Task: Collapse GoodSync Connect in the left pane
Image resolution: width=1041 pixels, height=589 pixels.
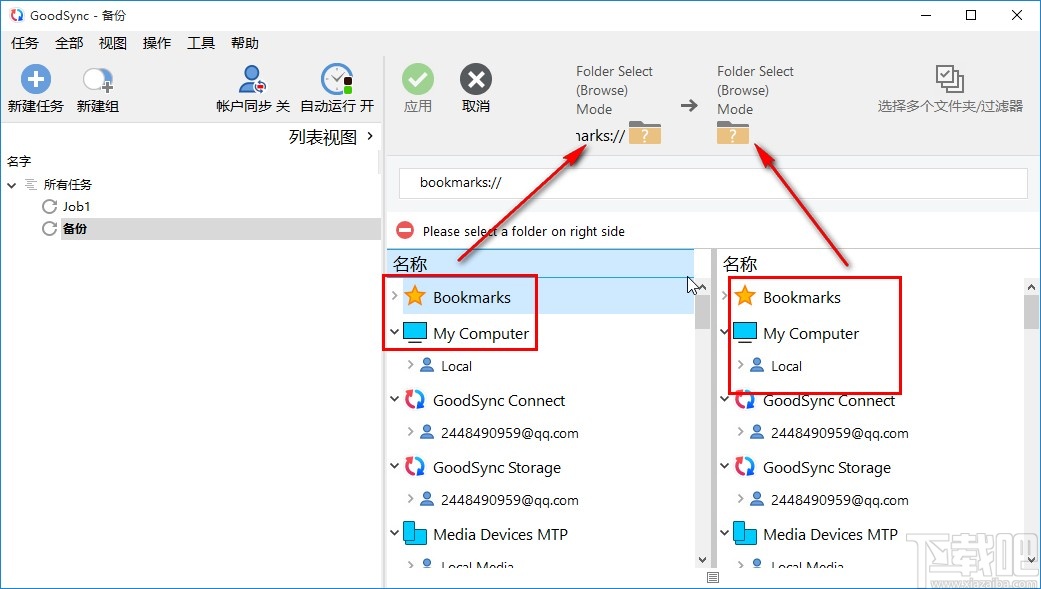Action: coord(394,398)
